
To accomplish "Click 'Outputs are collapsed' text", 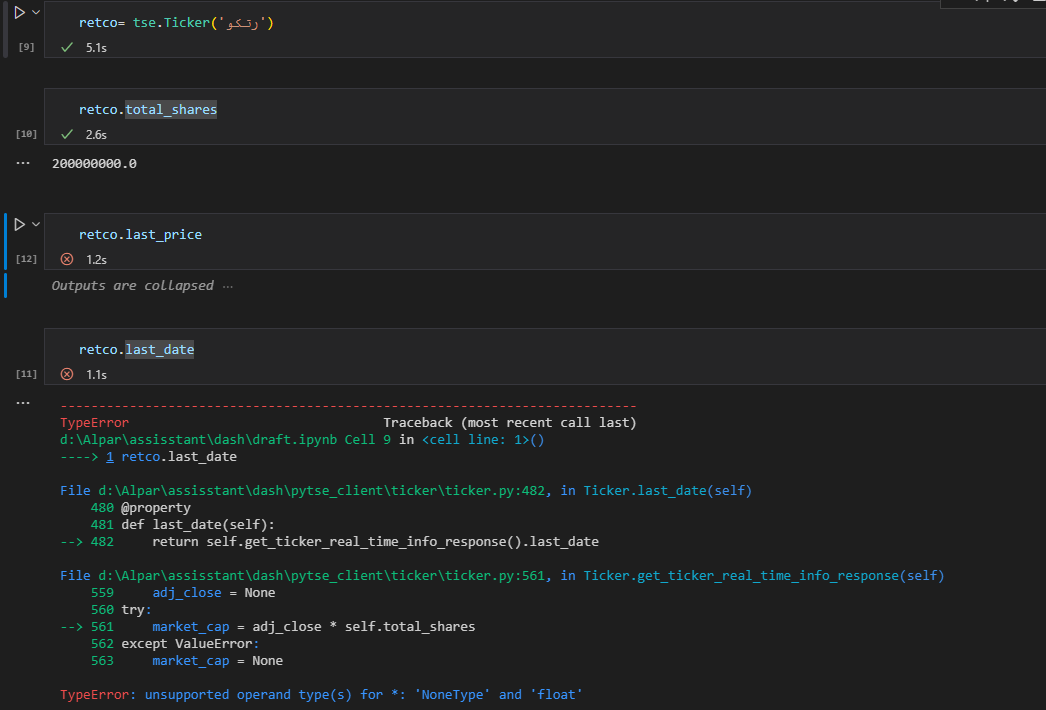I will tap(133, 286).
